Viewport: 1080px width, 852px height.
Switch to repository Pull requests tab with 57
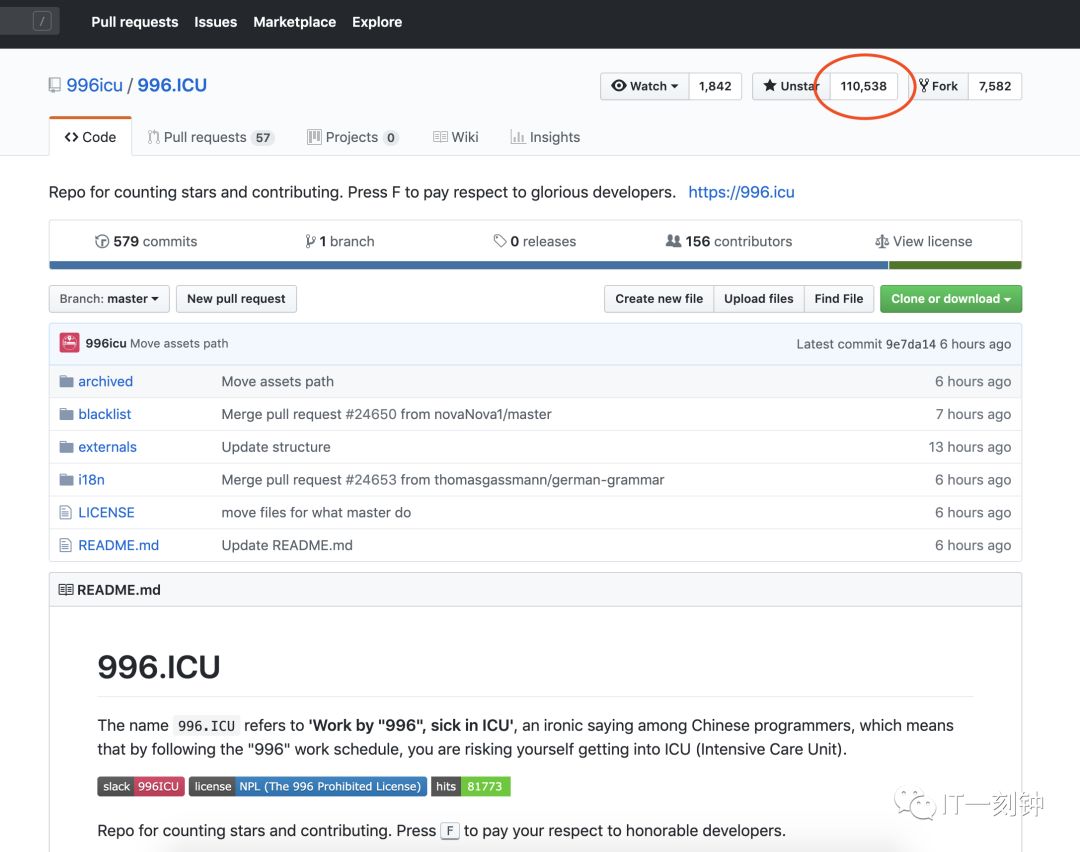pos(211,137)
